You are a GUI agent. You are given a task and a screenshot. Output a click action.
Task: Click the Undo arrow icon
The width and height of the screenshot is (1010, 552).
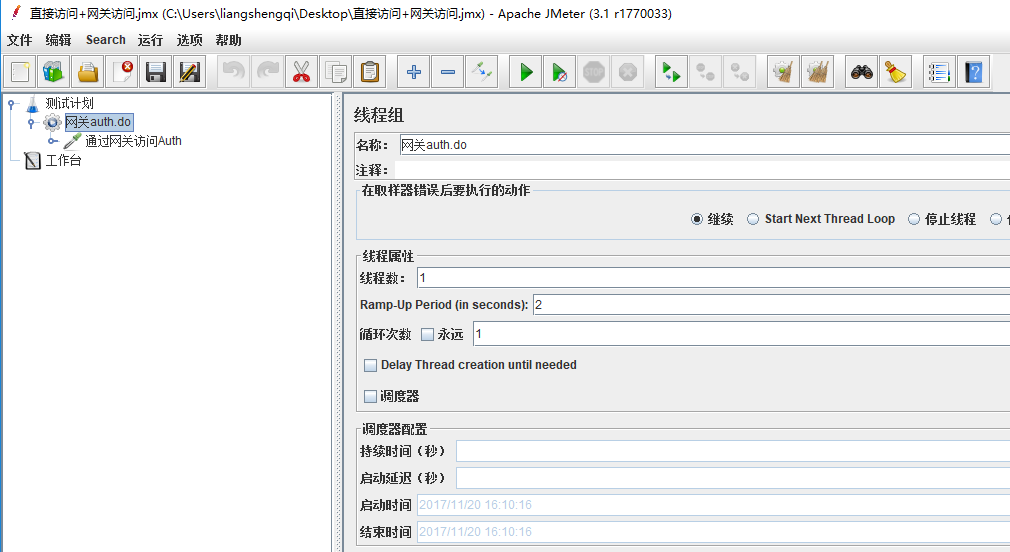(233, 71)
